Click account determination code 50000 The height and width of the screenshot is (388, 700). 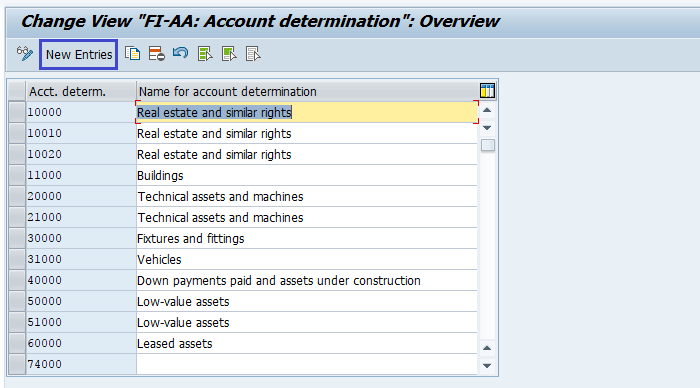point(81,301)
